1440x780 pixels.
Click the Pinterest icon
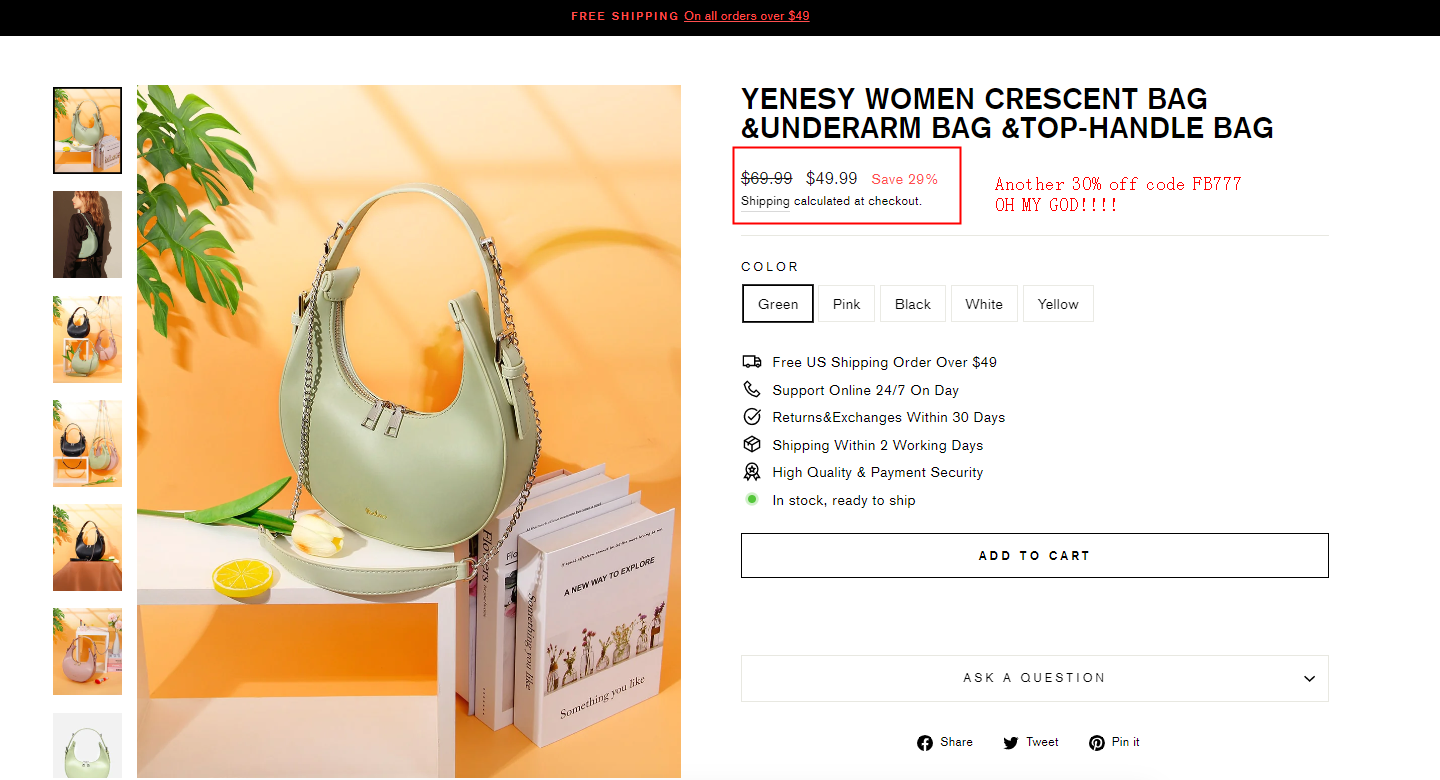click(x=1097, y=742)
